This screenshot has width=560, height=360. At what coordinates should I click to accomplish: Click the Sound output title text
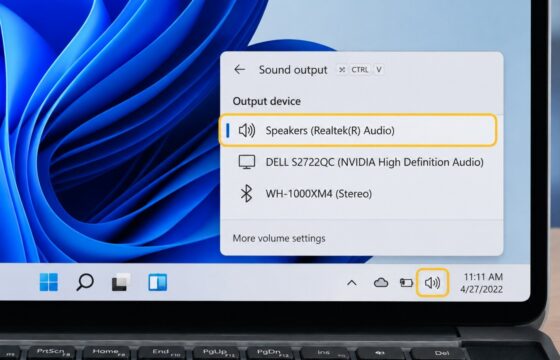click(x=293, y=70)
